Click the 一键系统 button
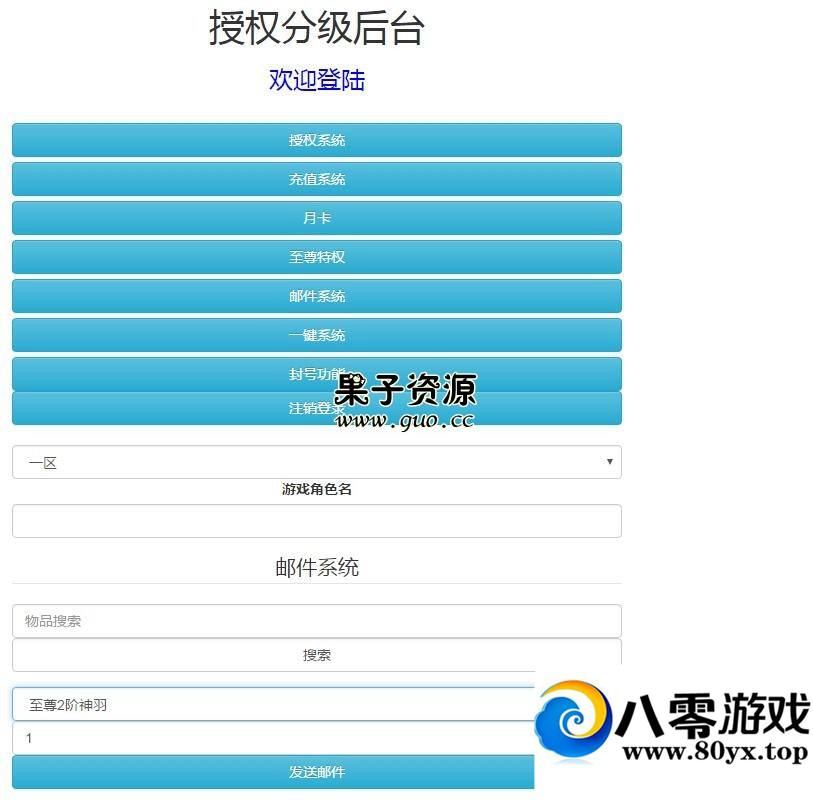Viewport: 813px width, 800px height. (316, 335)
